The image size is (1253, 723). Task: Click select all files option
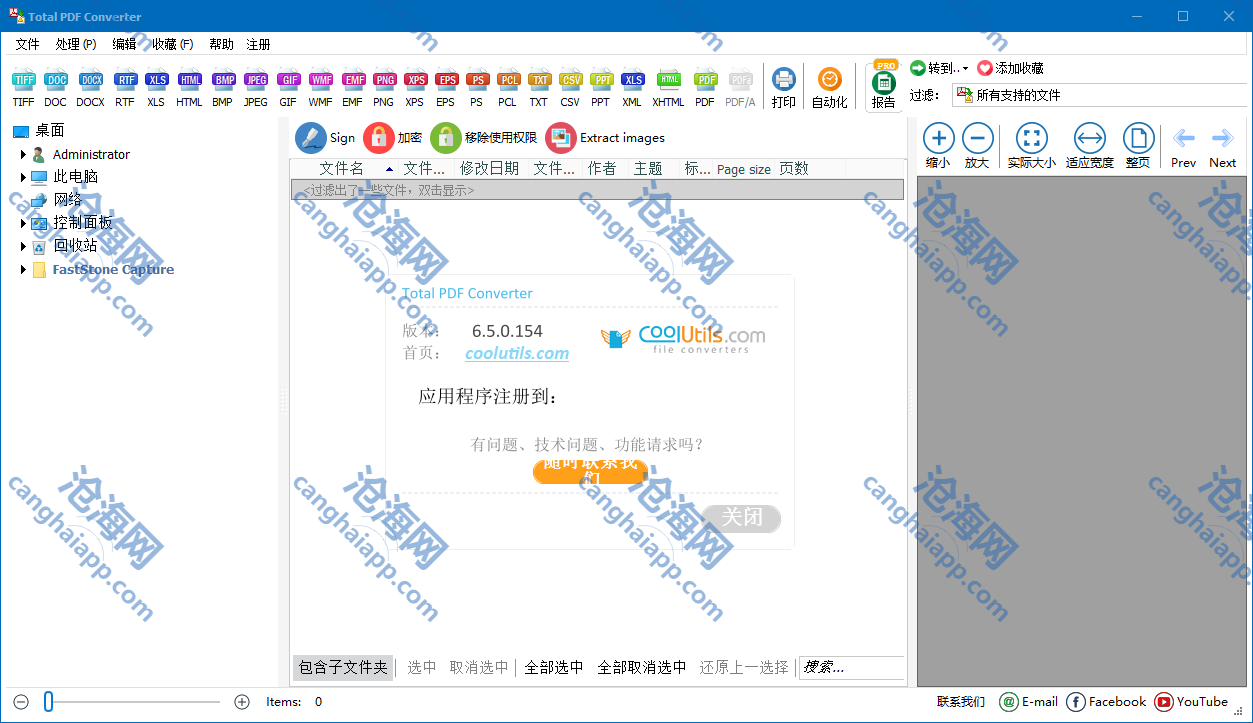coord(553,667)
